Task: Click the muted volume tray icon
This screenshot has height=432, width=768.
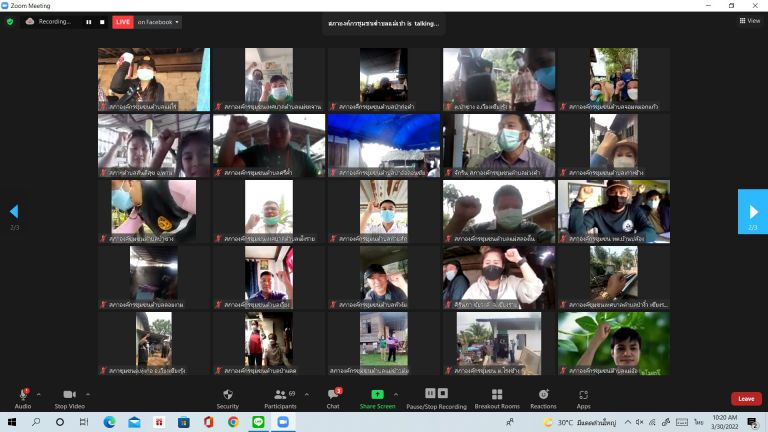Action: point(640,422)
